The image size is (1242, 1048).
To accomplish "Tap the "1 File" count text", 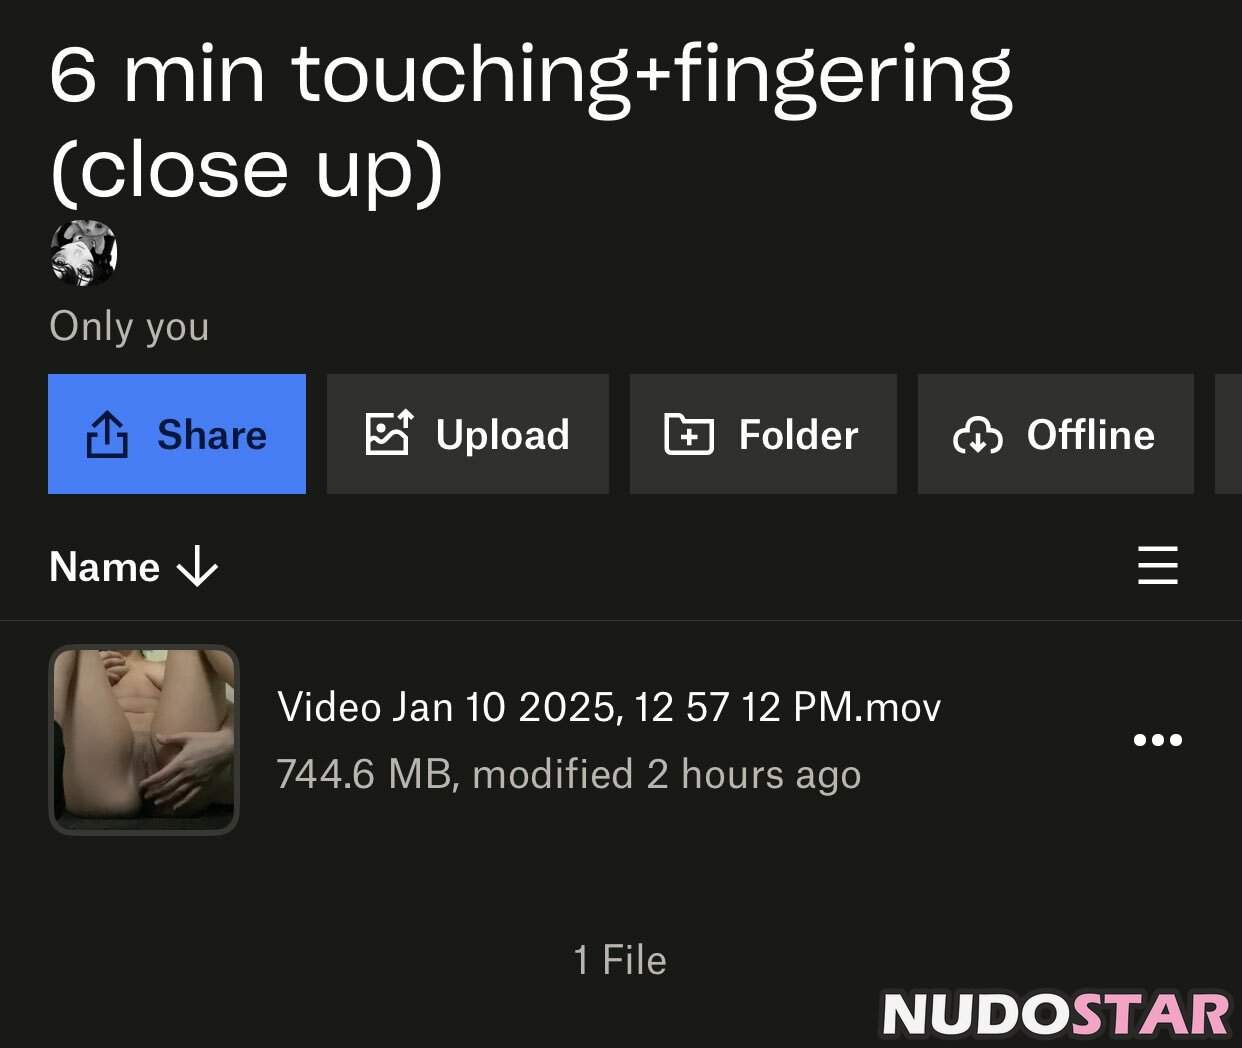I will (x=620, y=960).
